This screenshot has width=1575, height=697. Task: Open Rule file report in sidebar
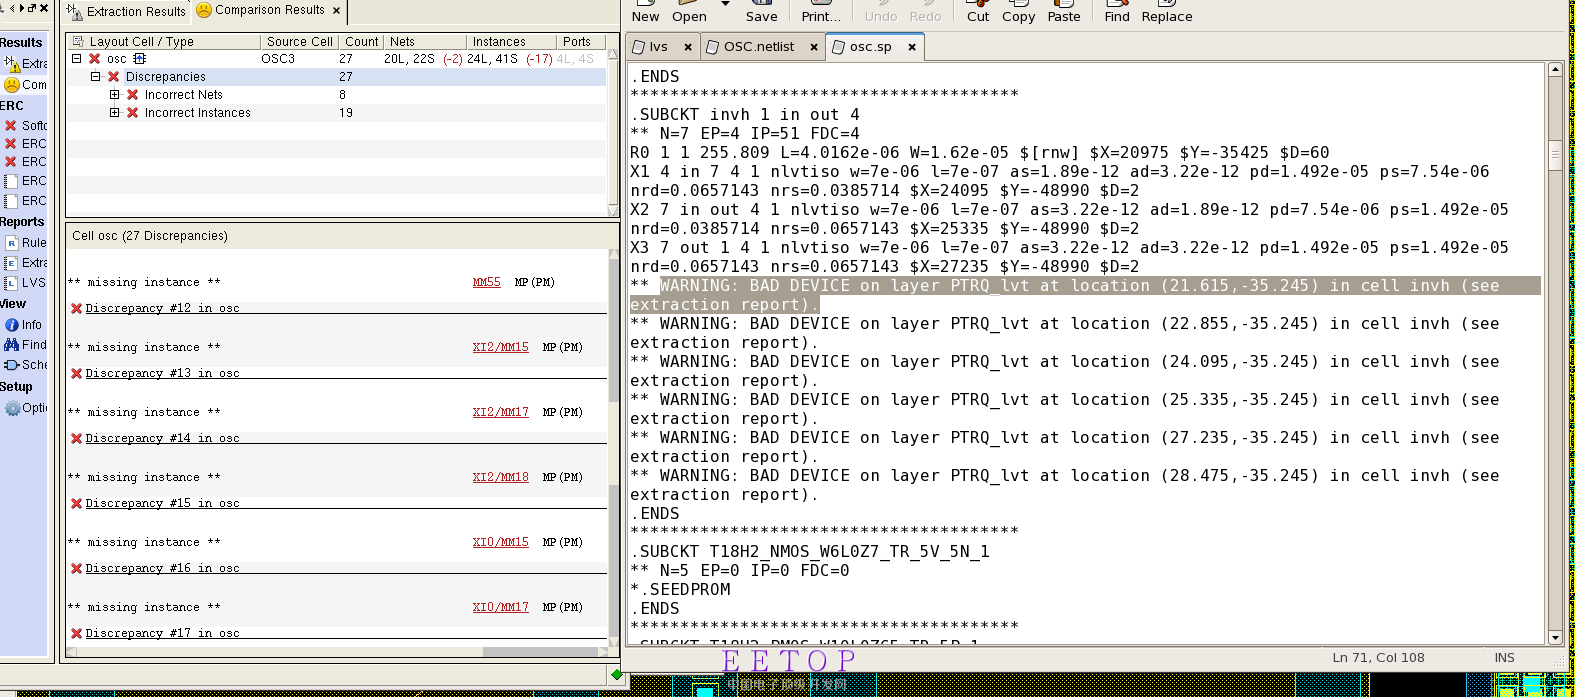[26, 243]
